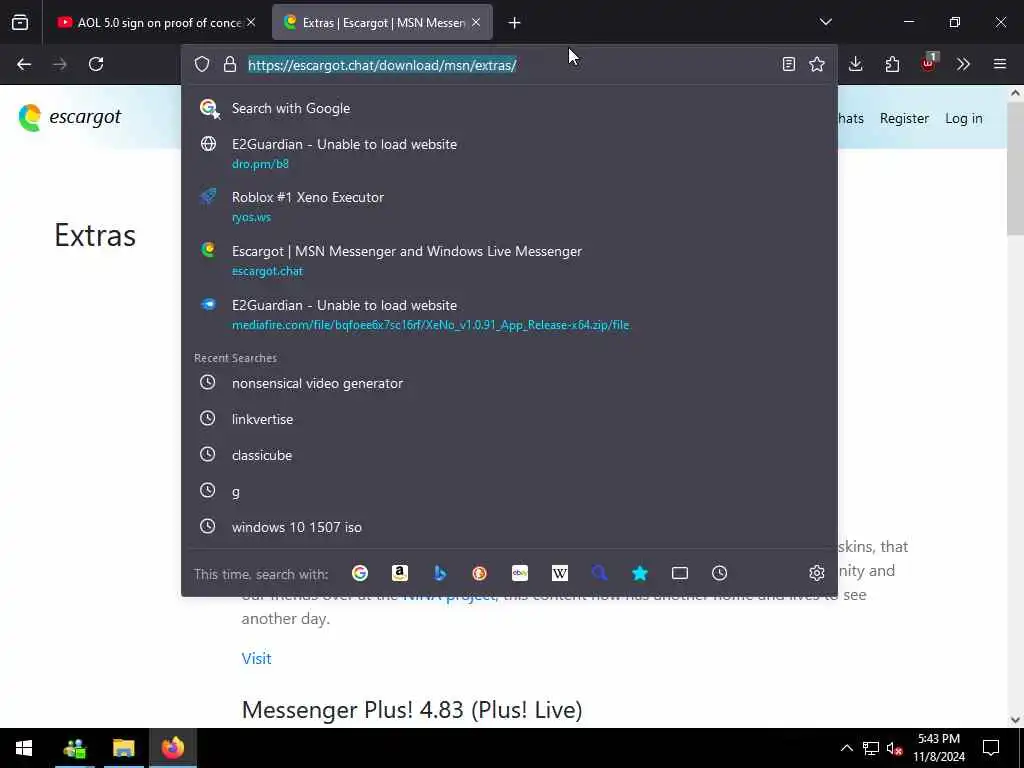Open the muted volume tray icon
Image resolution: width=1024 pixels, height=768 pixels.
[x=895, y=748]
